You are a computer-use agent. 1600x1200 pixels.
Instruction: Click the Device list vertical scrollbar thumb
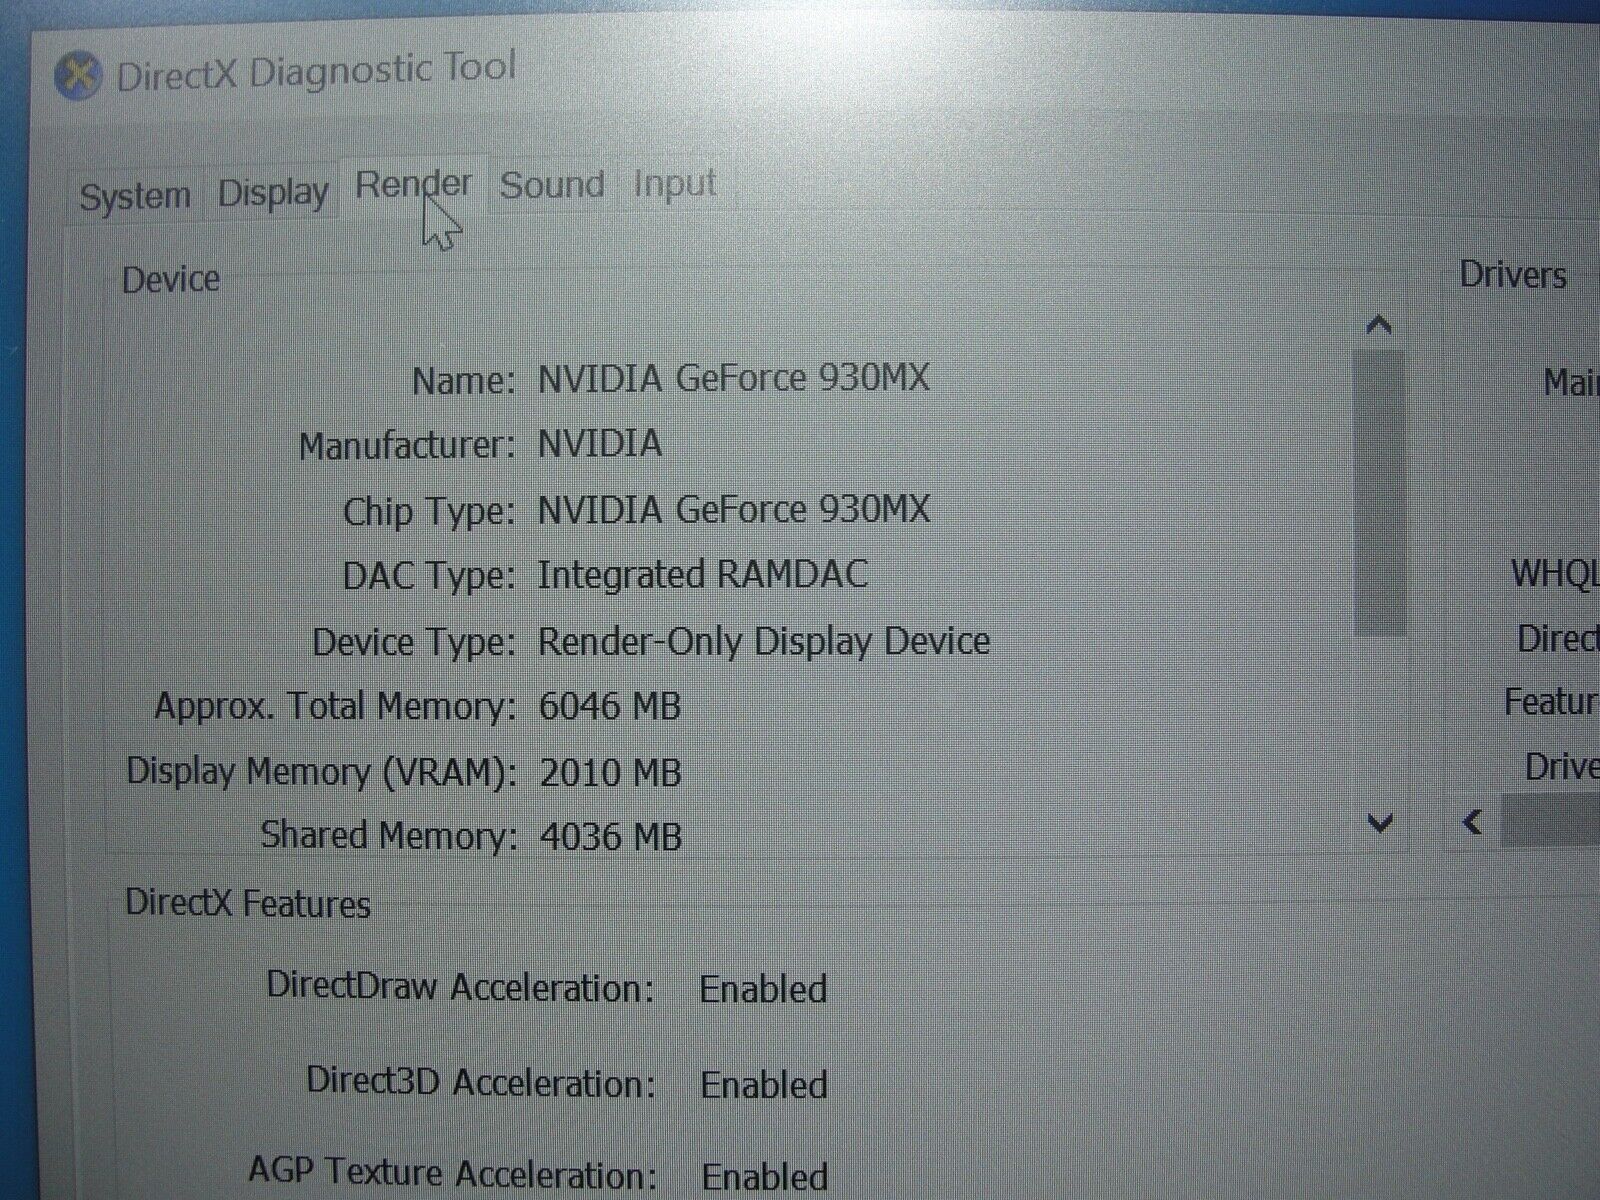(x=1380, y=492)
